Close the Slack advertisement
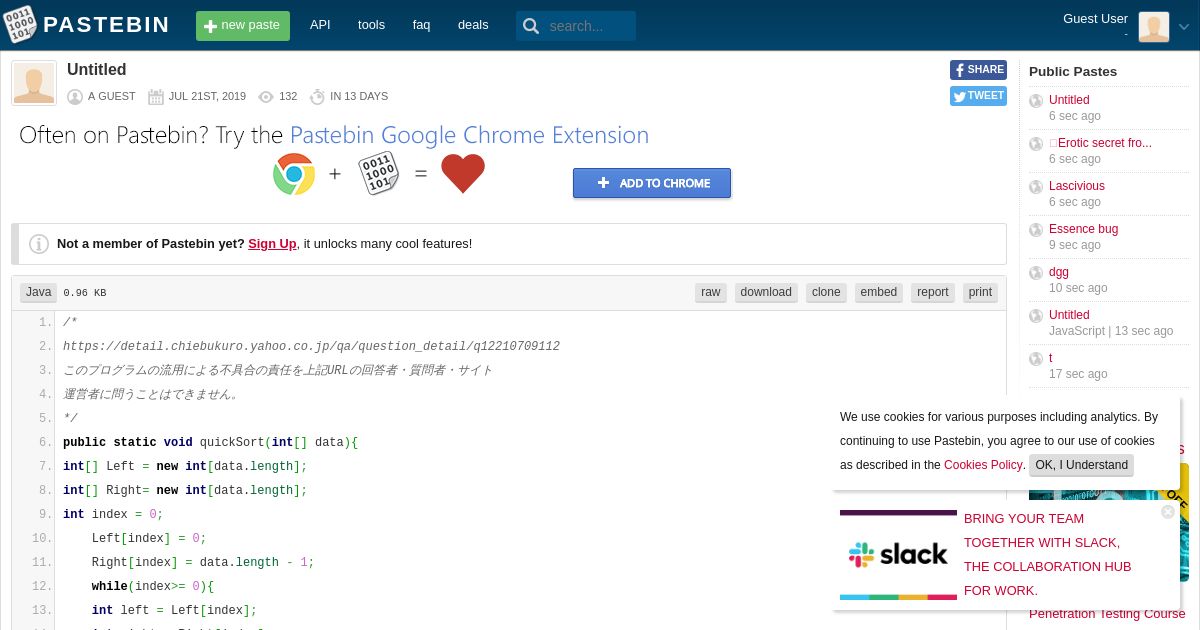Image resolution: width=1200 pixels, height=630 pixels. point(1167,512)
